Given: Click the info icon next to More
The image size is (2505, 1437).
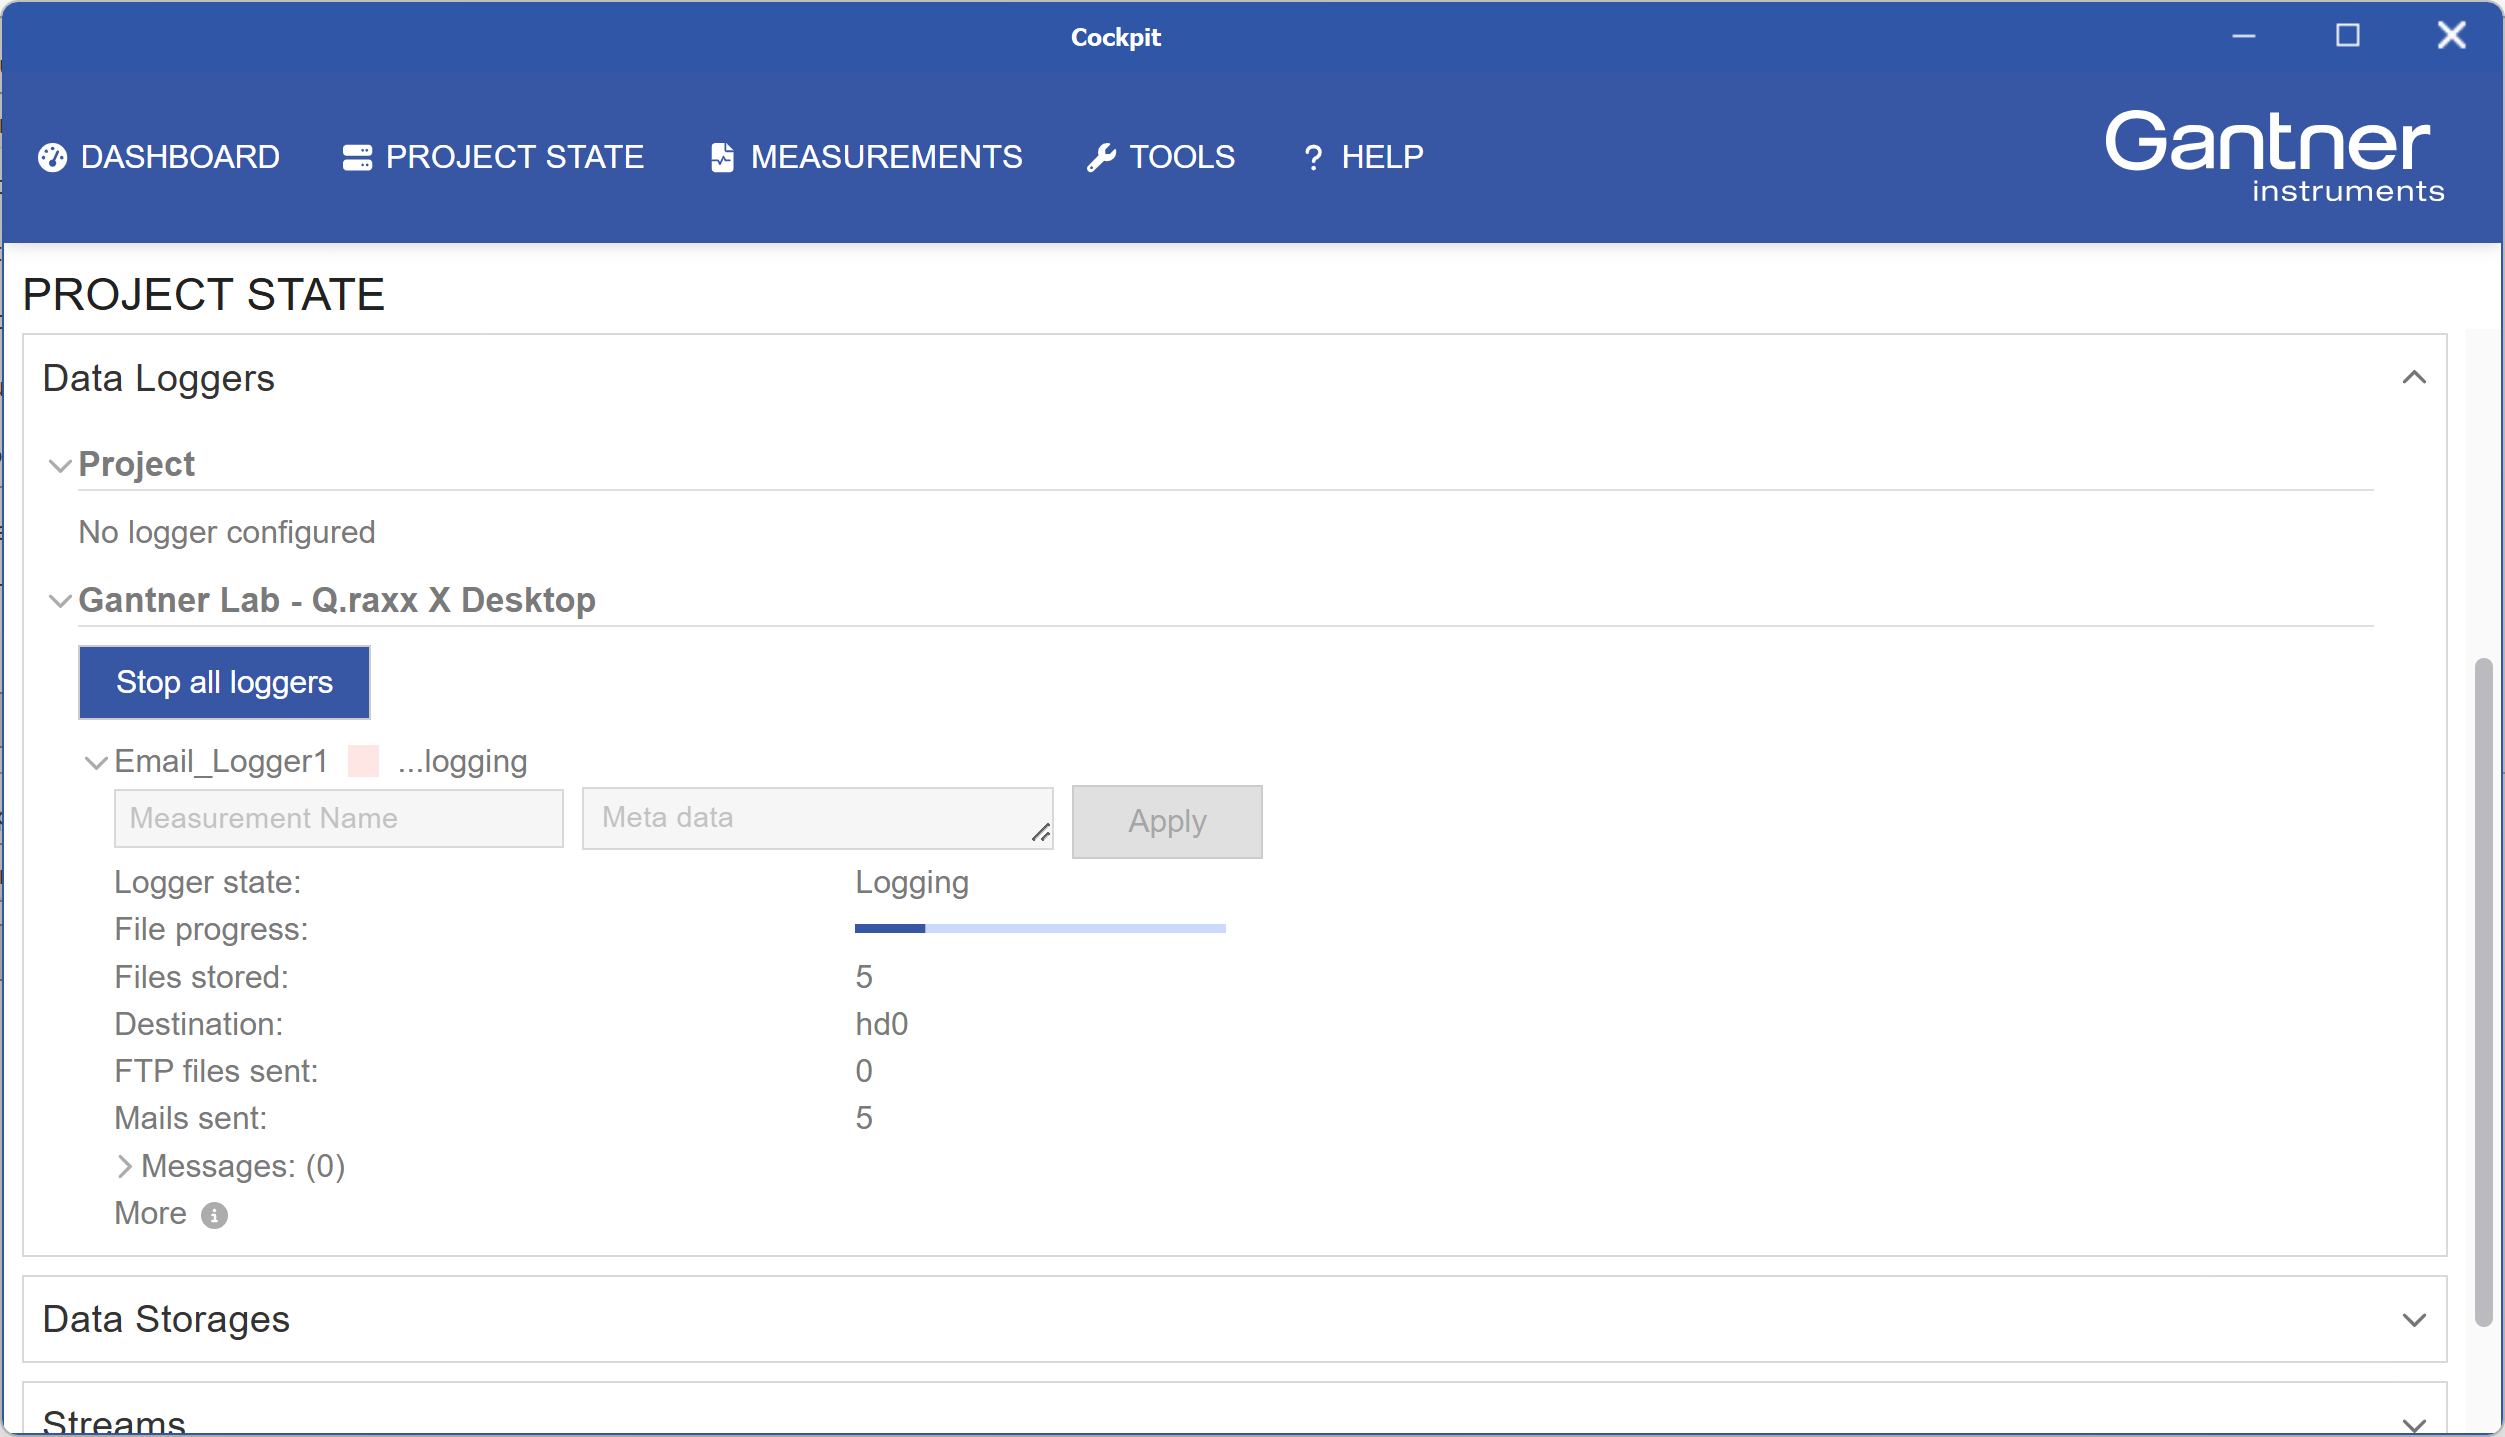Looking at the screenshot, I should point(214,1215).
